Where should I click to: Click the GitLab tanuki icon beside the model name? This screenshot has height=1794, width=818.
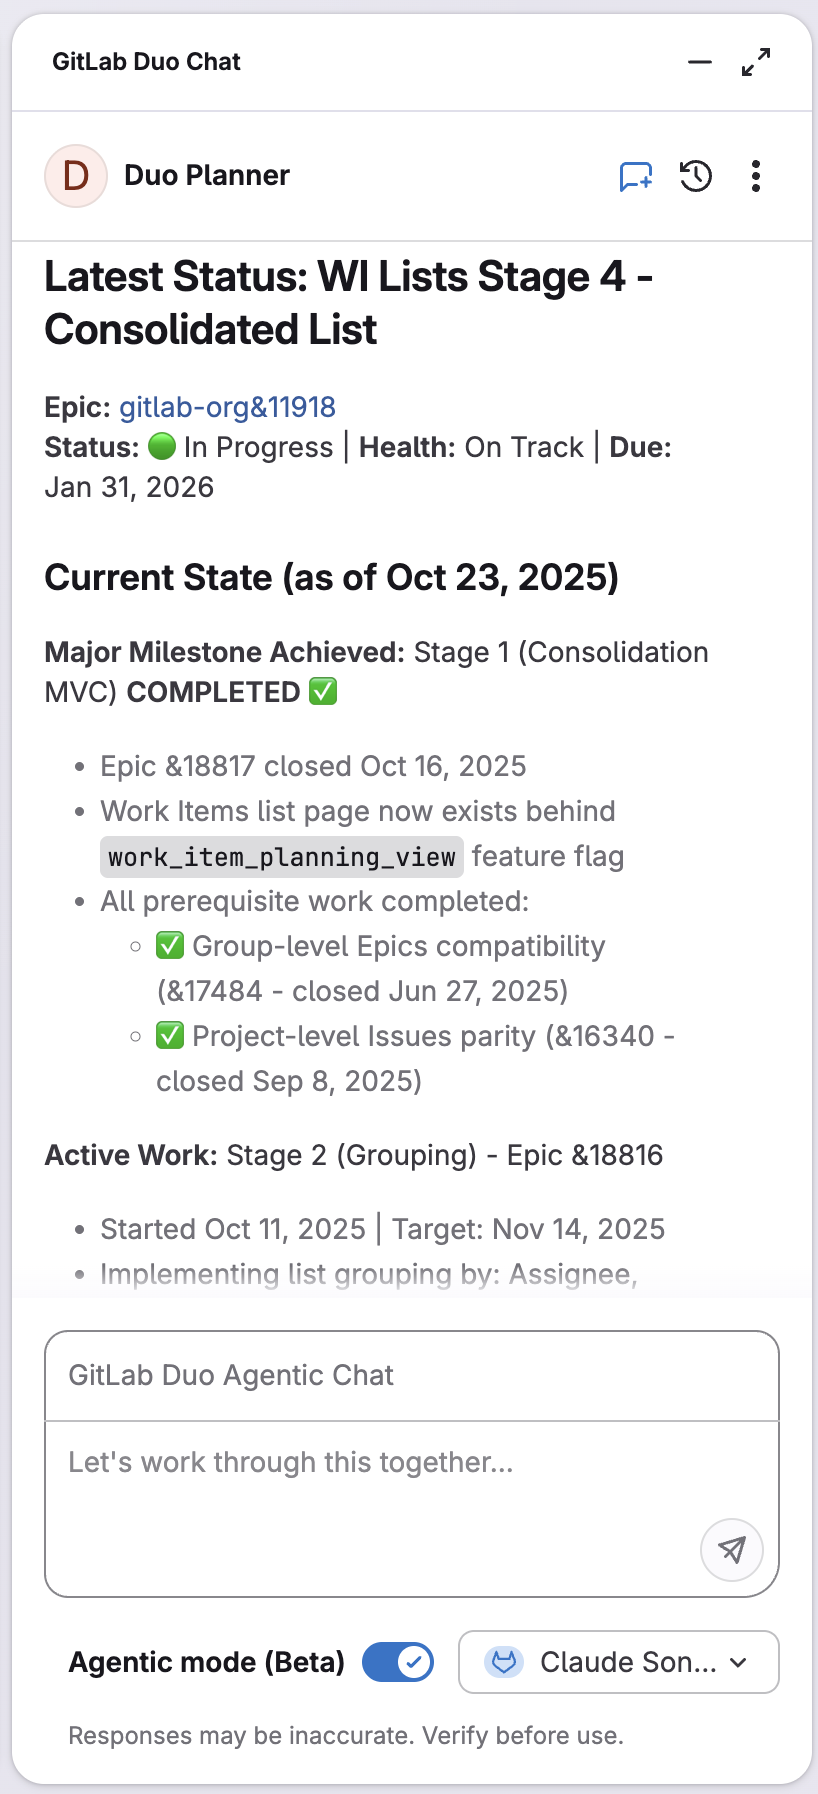point(505,1662)
